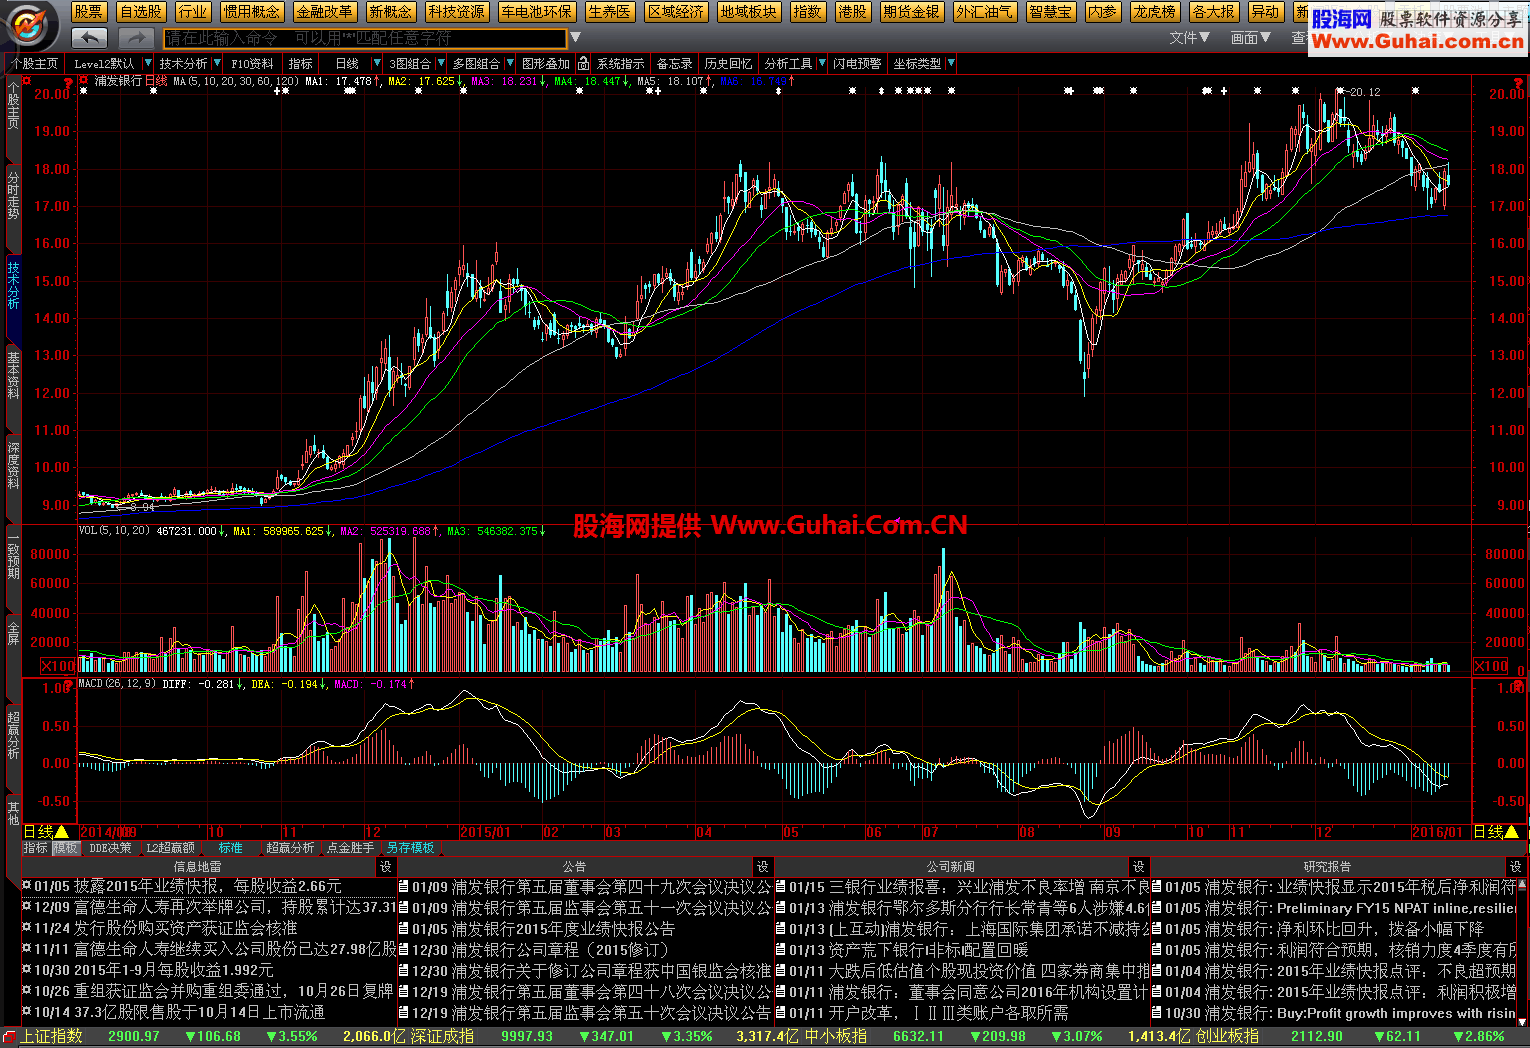Click the 指标 toolbar item
Image resolution: width=1530 pixels, height=1048 pixels.
(301, 63)
